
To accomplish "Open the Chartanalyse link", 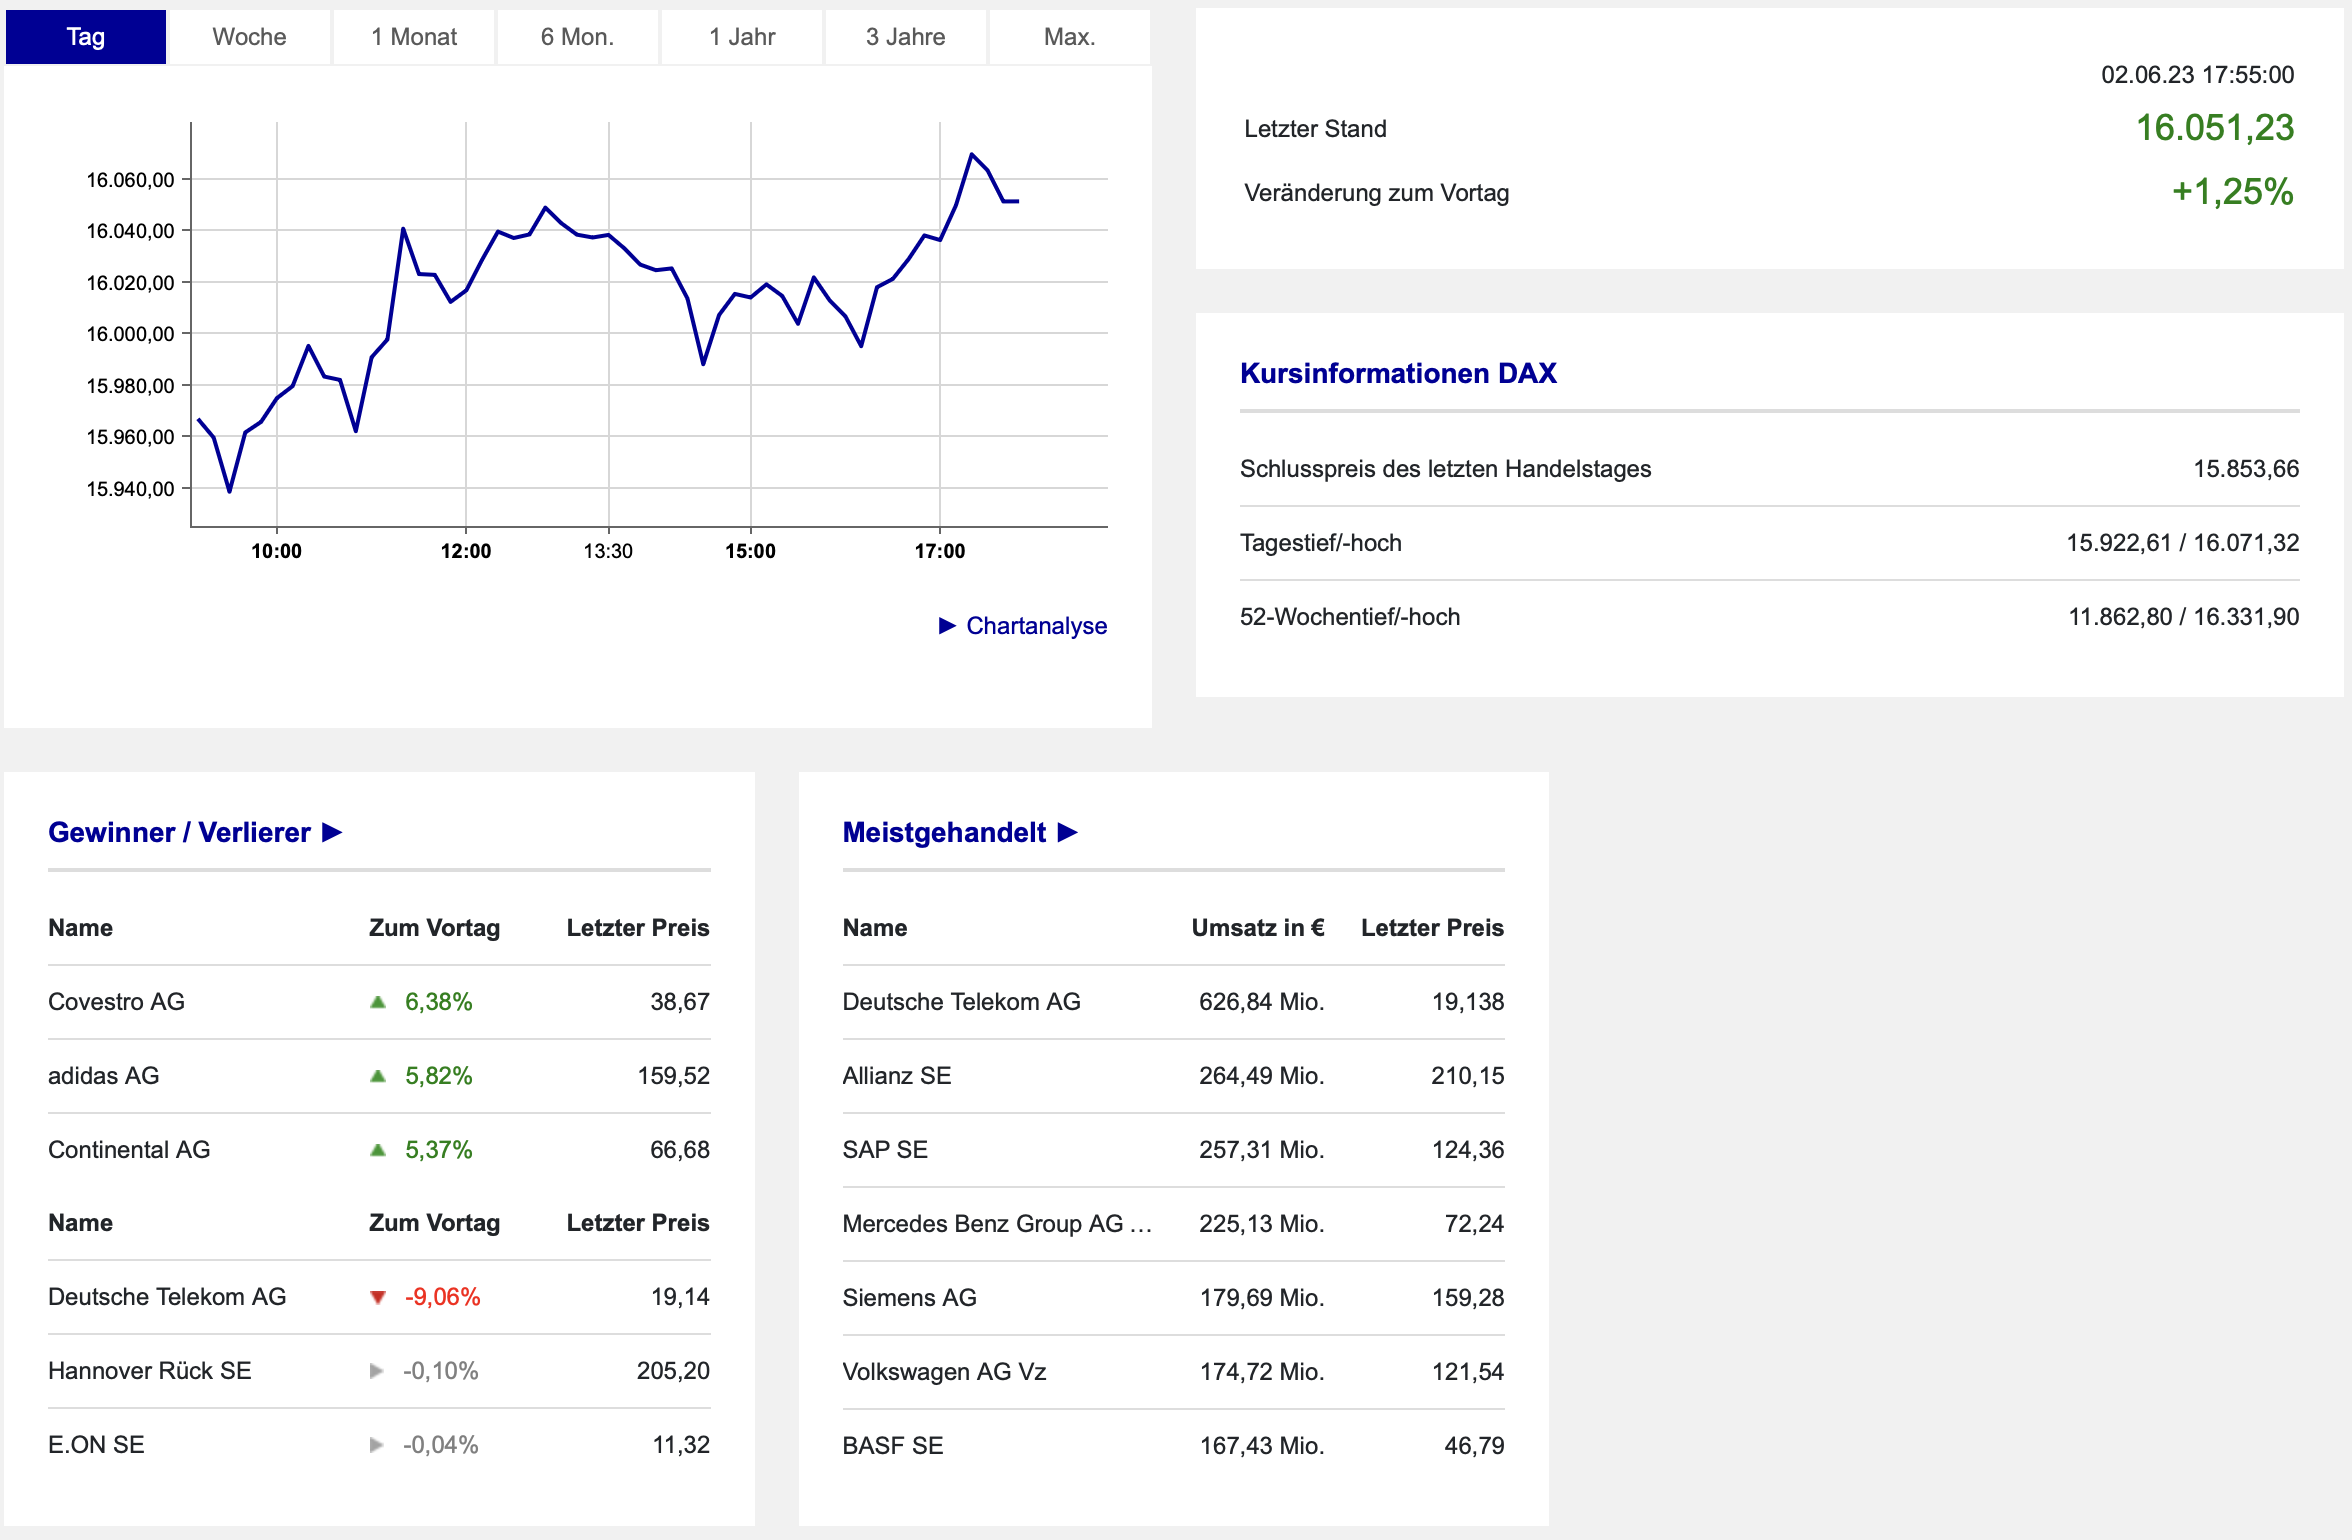I will coord(1036,626).
